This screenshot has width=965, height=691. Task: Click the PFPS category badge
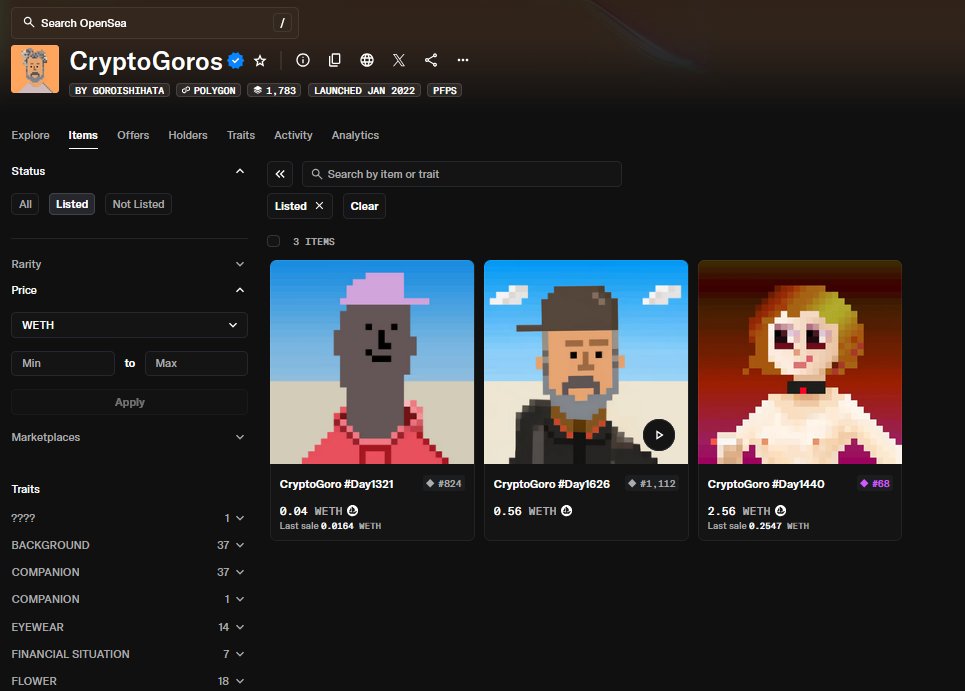[x=444, y=90]
